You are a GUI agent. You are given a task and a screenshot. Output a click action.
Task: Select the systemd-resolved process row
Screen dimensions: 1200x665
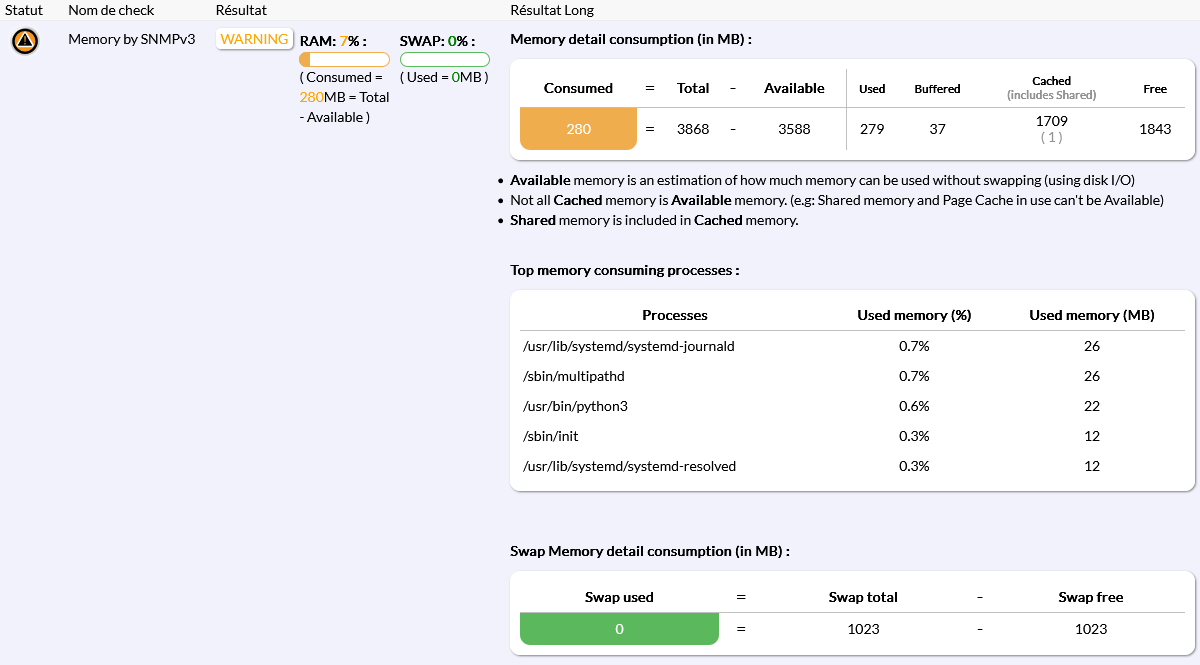point(629,466)
